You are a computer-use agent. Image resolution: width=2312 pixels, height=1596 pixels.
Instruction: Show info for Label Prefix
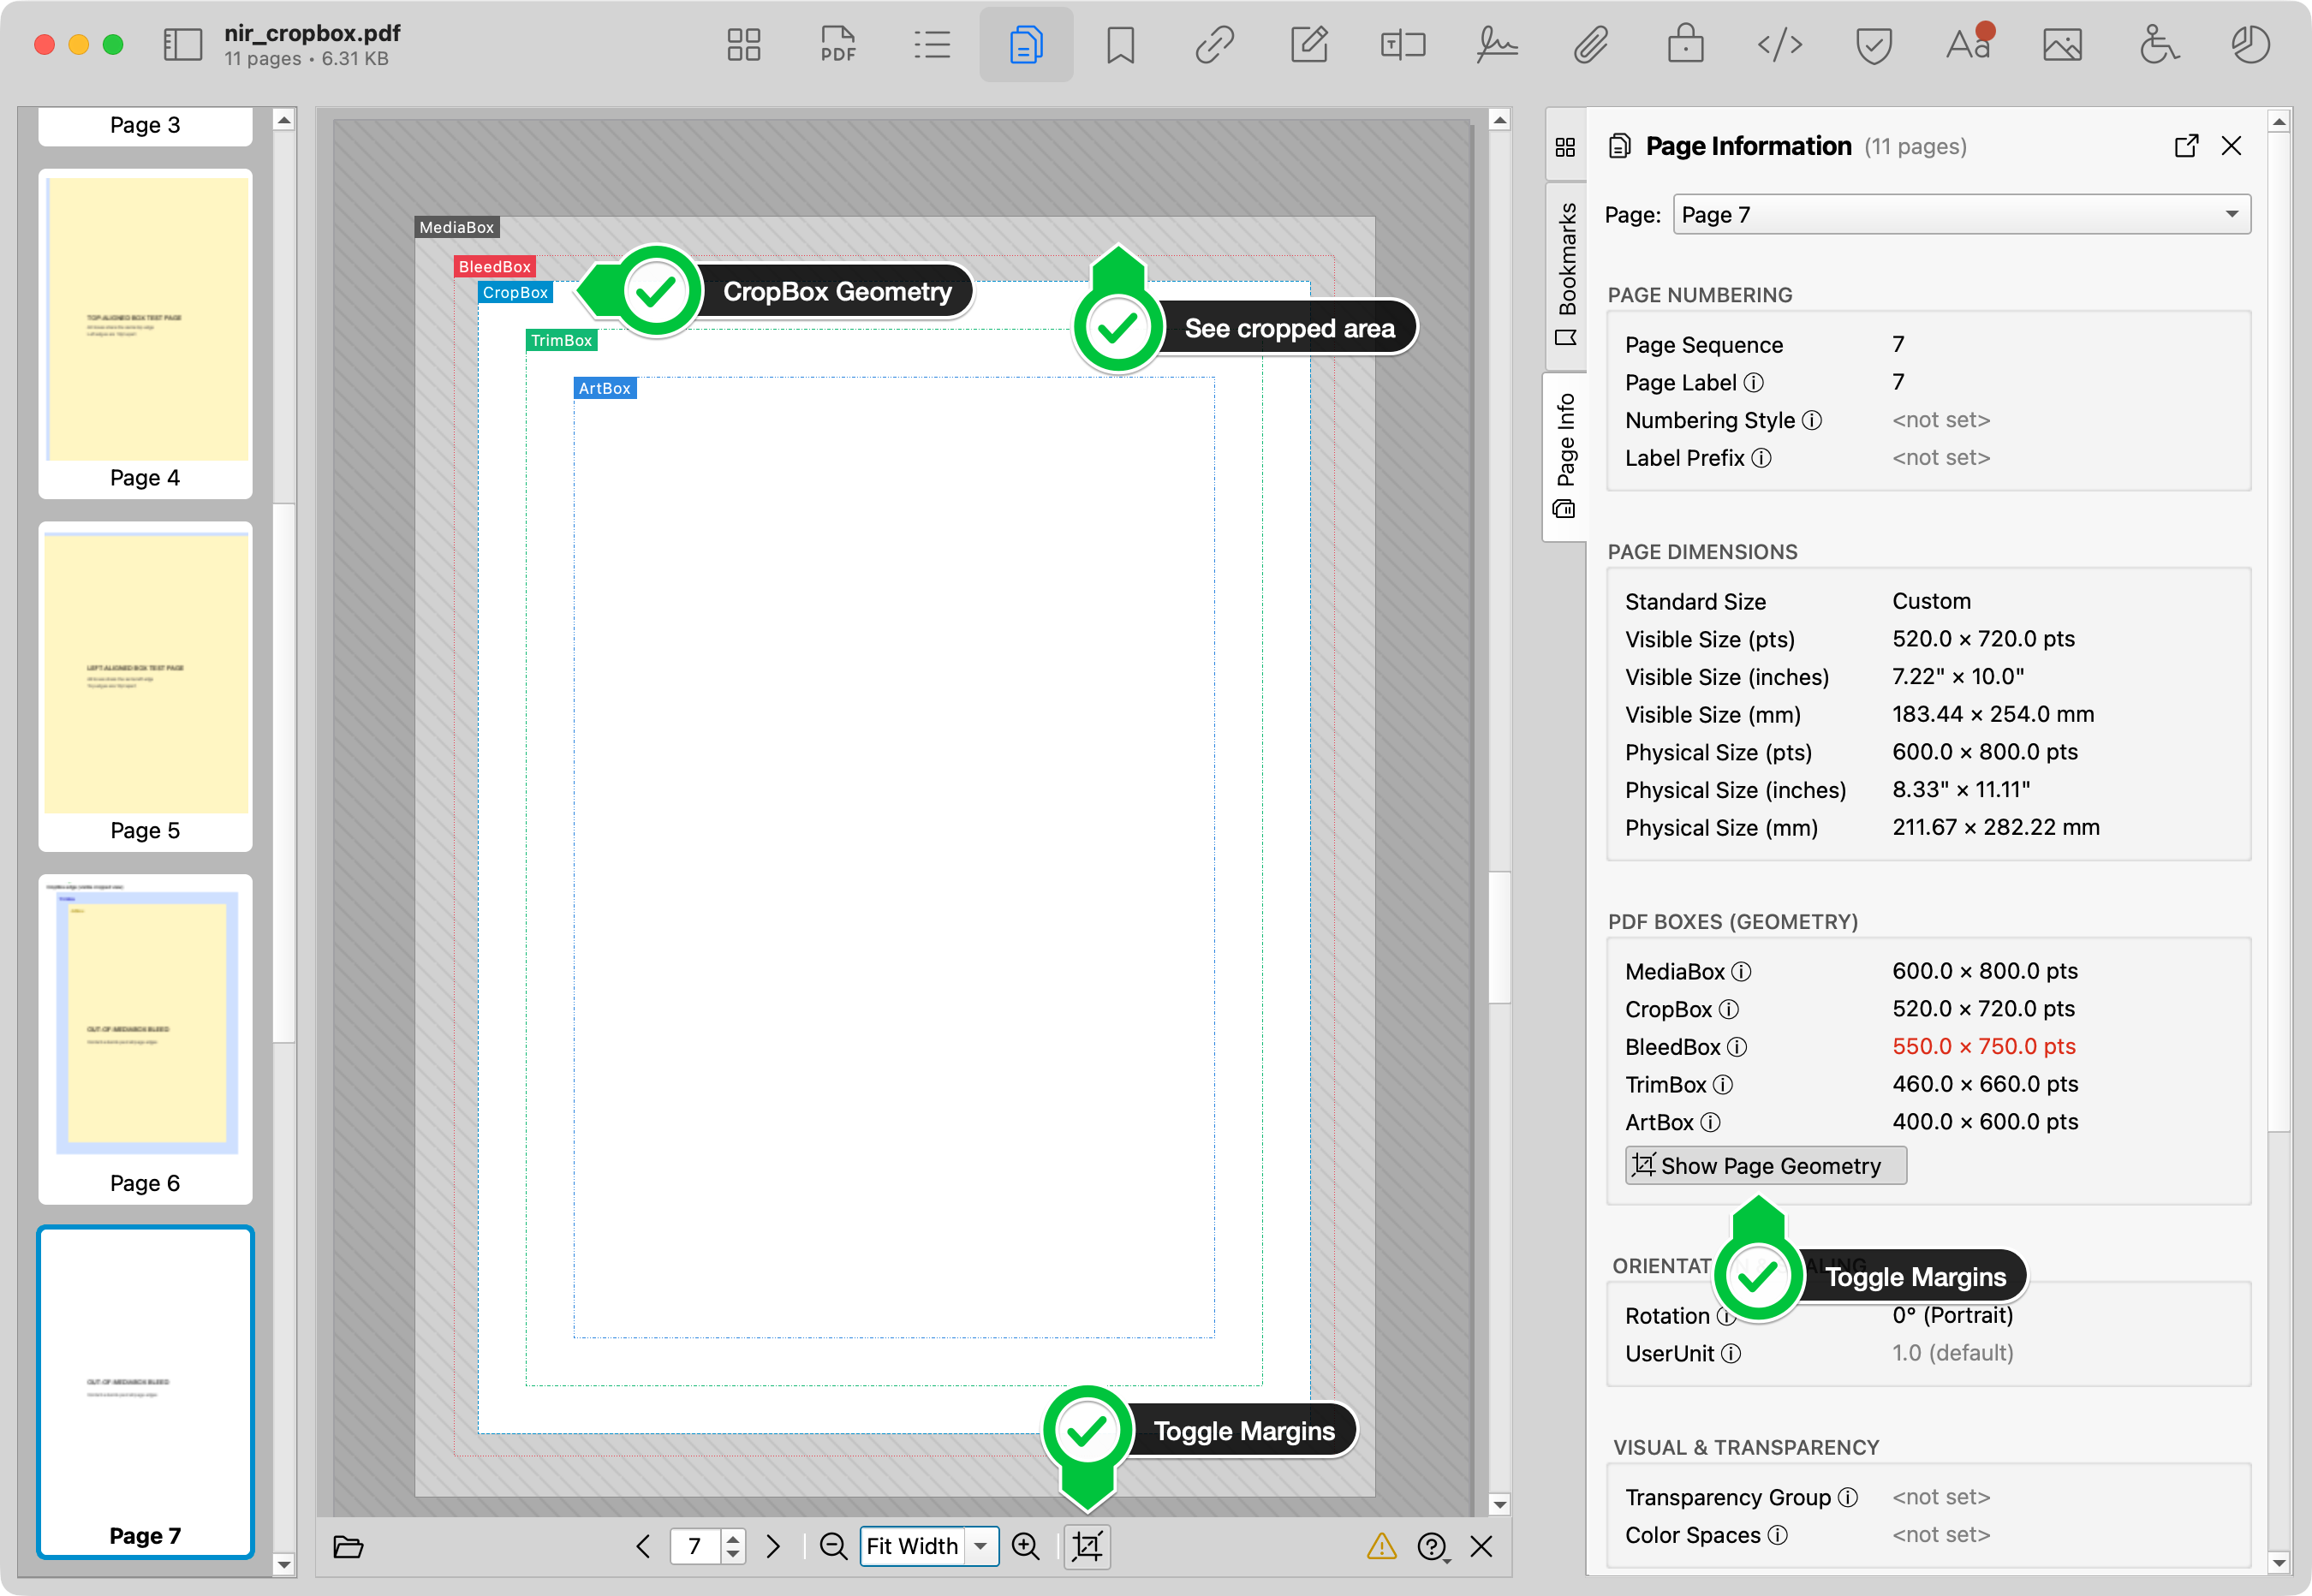pos(1762,458)
